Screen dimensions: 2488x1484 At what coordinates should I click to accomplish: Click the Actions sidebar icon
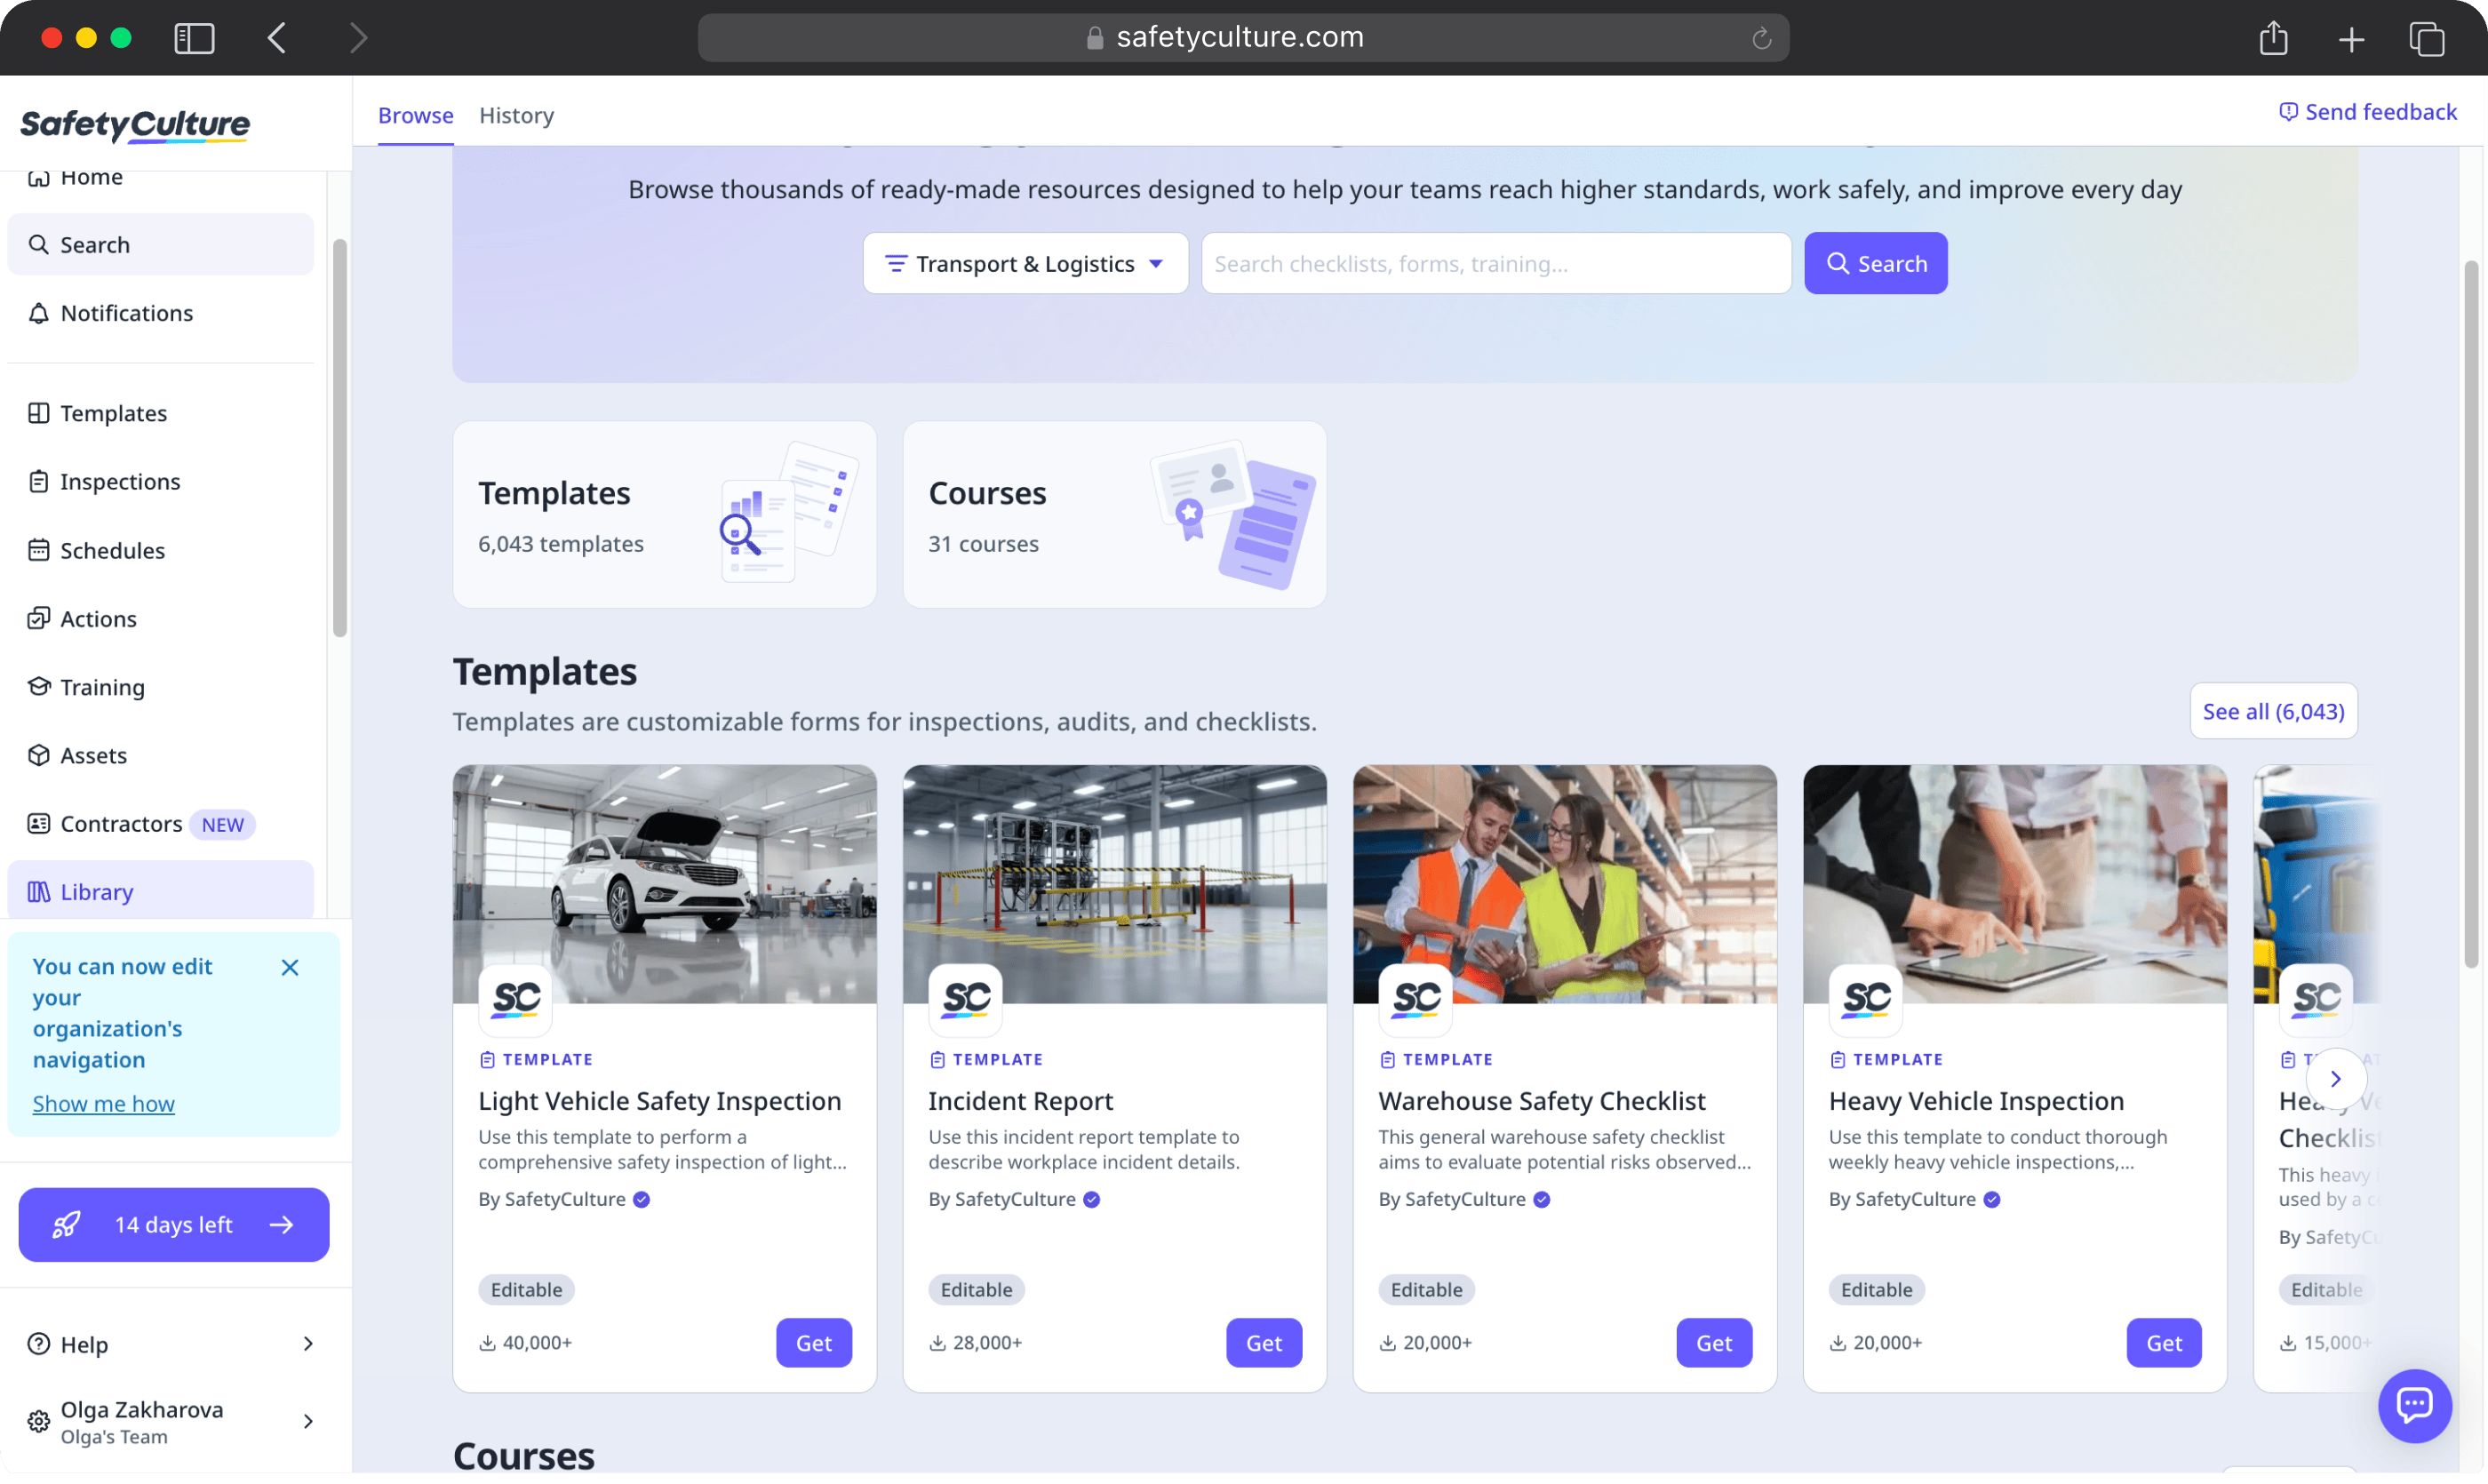[x=38, y=618]
